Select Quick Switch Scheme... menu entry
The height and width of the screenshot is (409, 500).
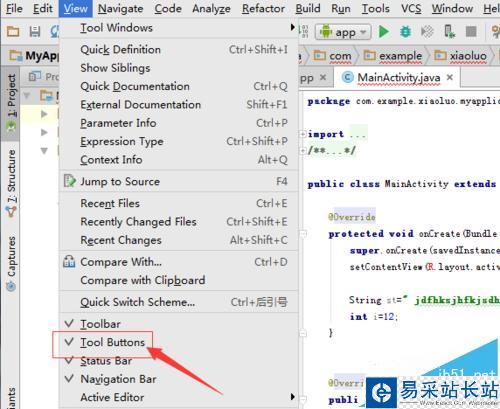click(x=179, y=302)
